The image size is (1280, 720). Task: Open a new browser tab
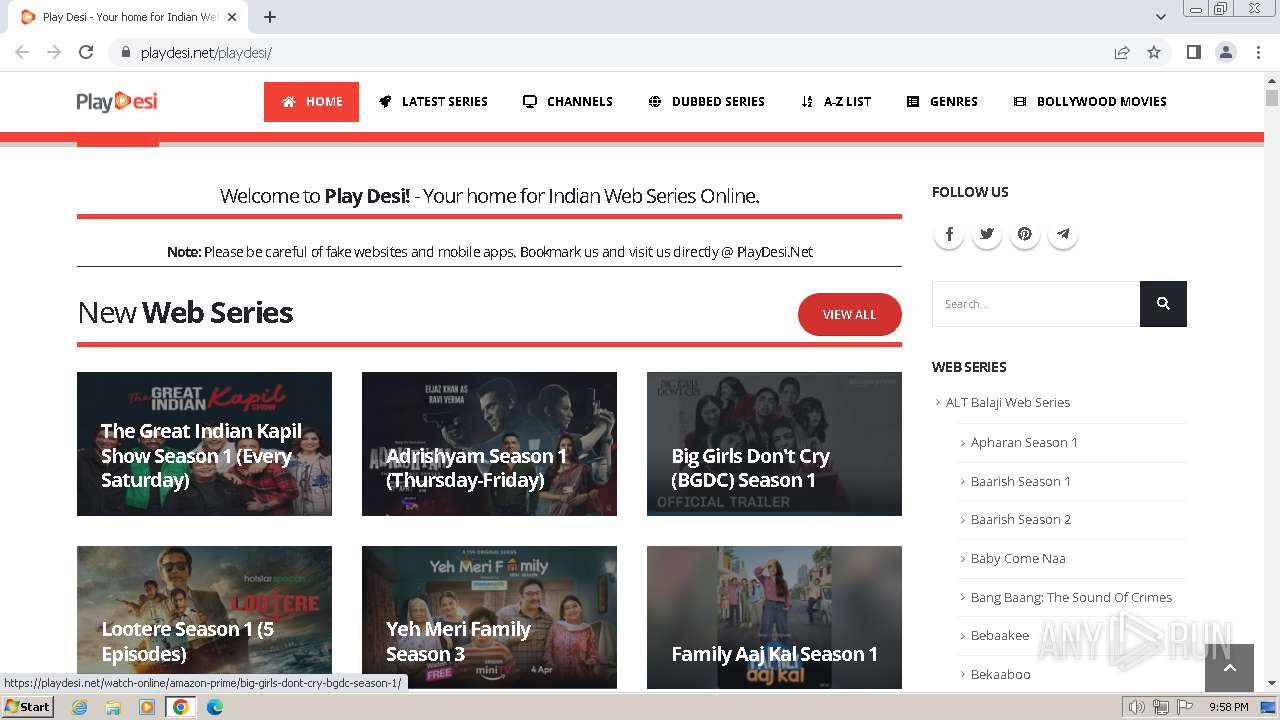pos(270,17)
